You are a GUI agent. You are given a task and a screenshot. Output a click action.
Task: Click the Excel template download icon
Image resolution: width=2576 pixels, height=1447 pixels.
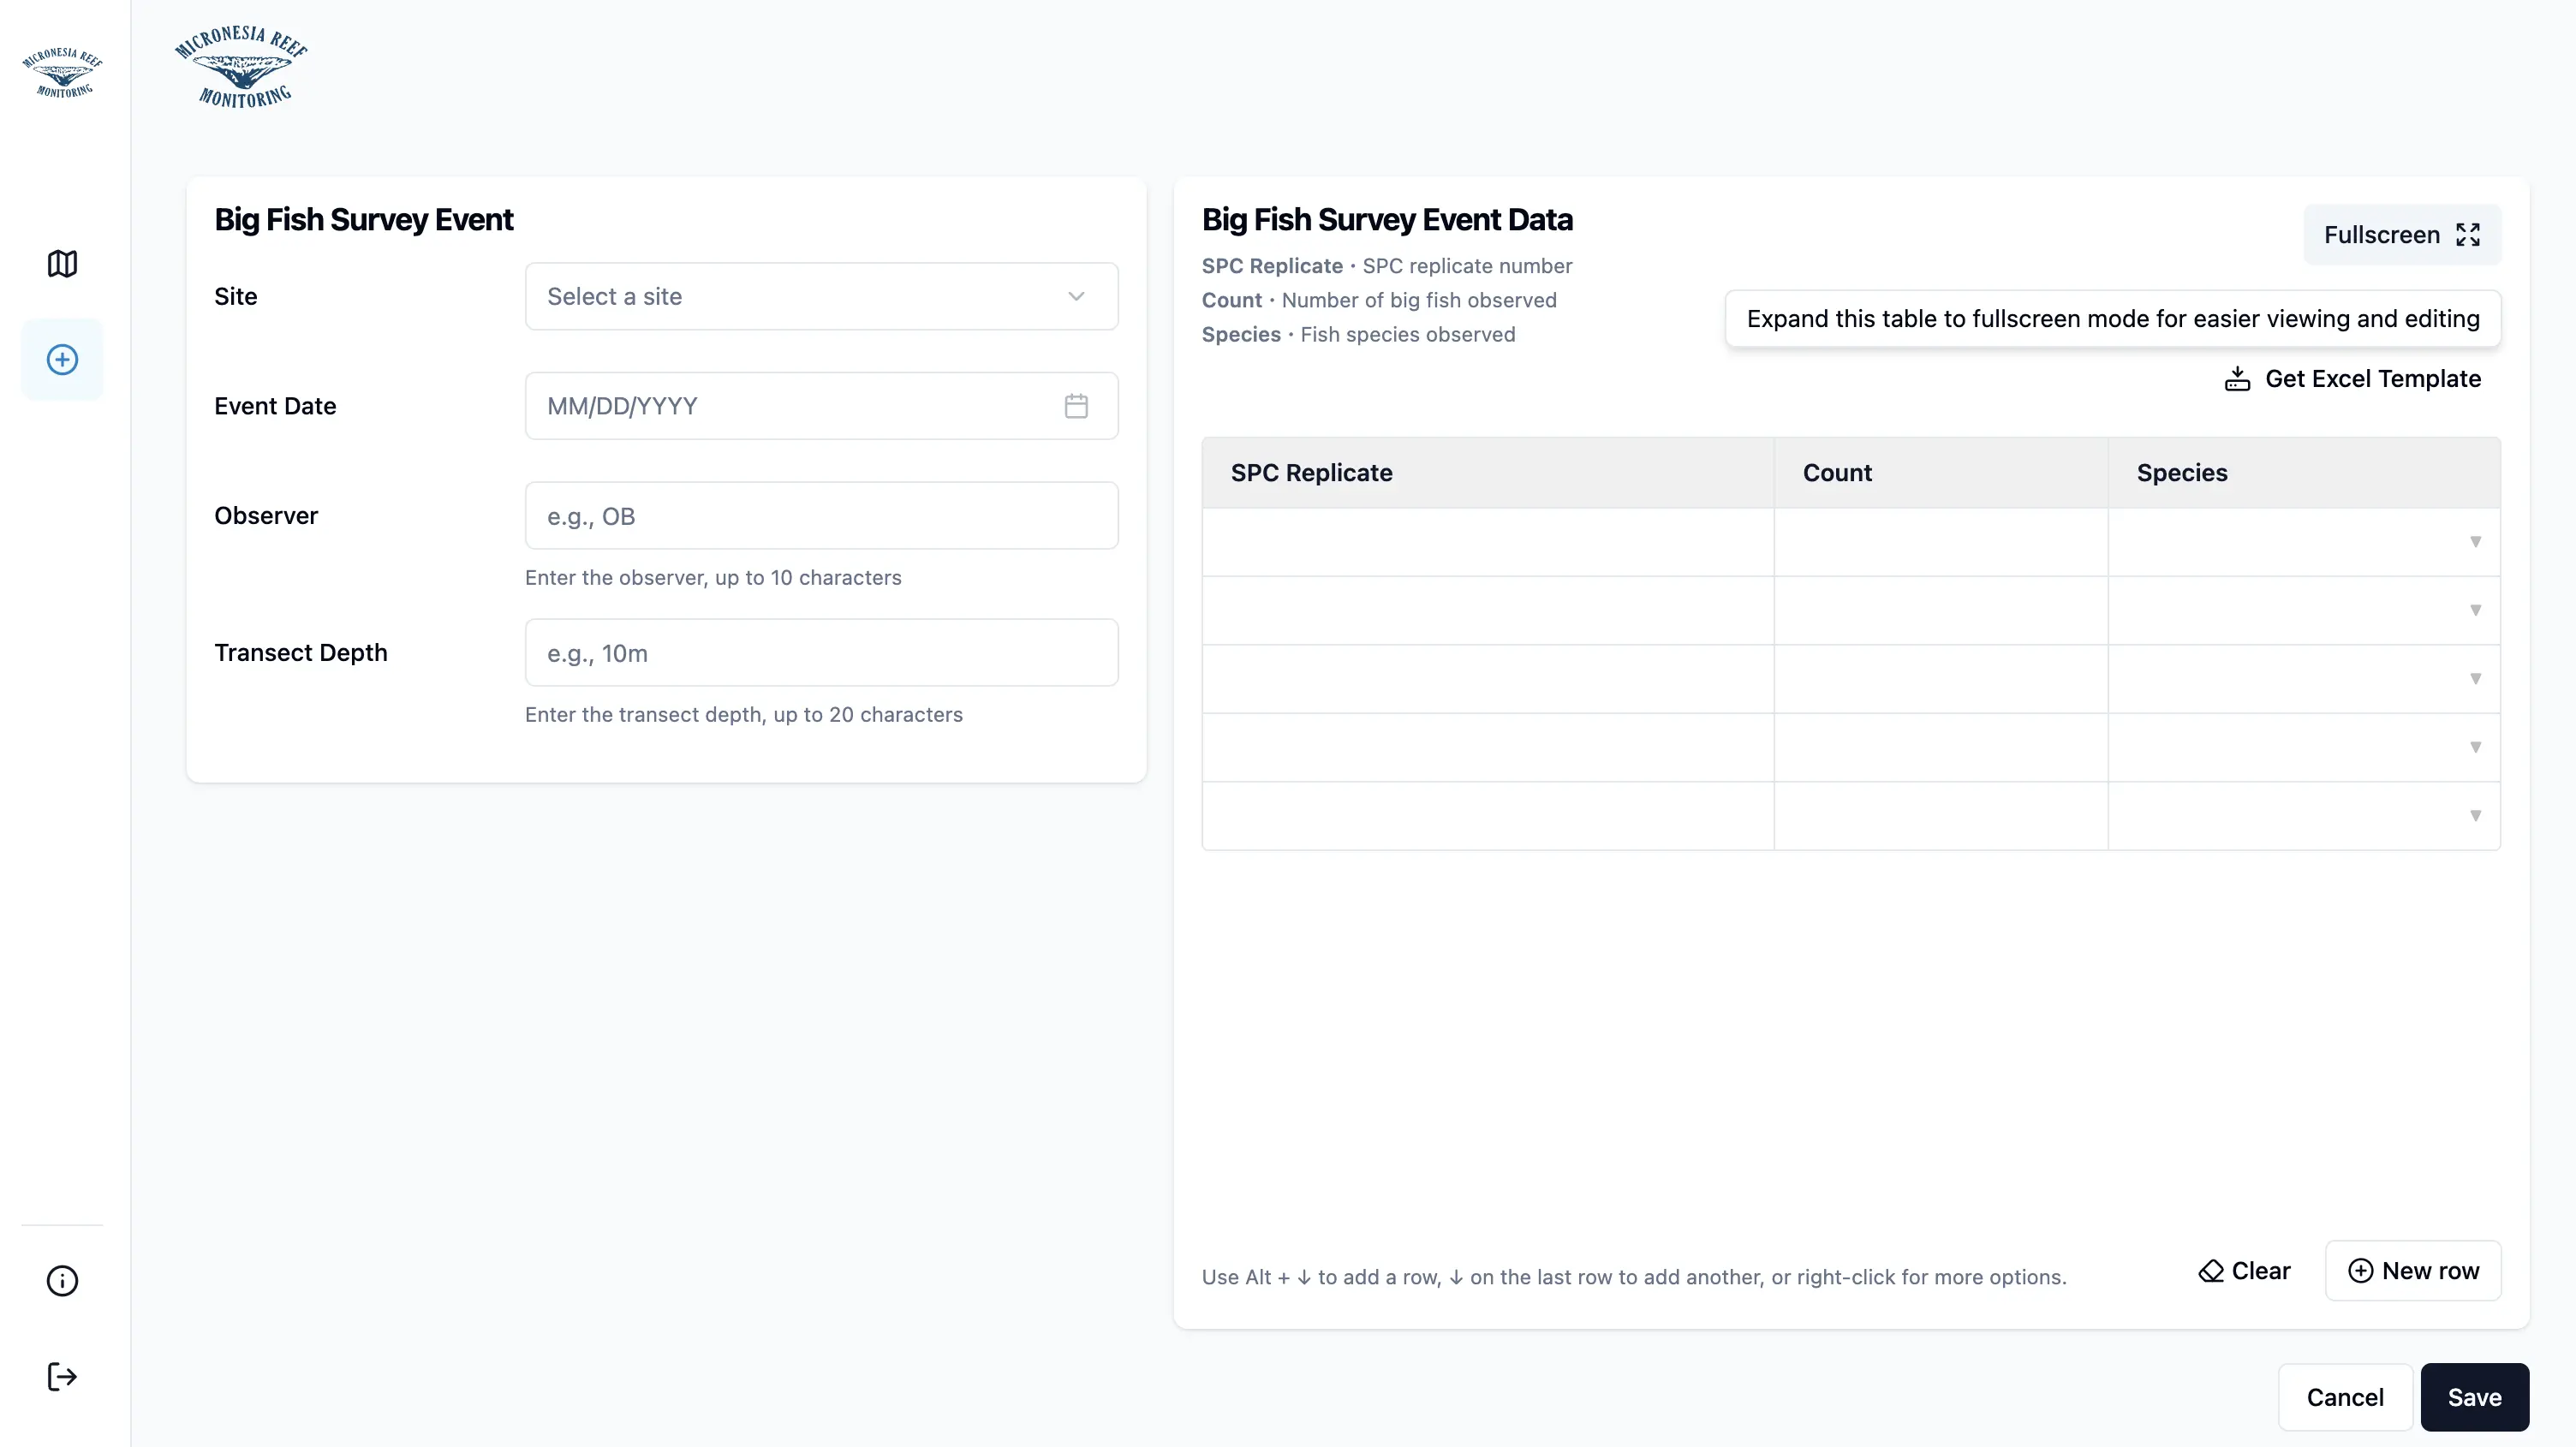[x=2237, y=379]
